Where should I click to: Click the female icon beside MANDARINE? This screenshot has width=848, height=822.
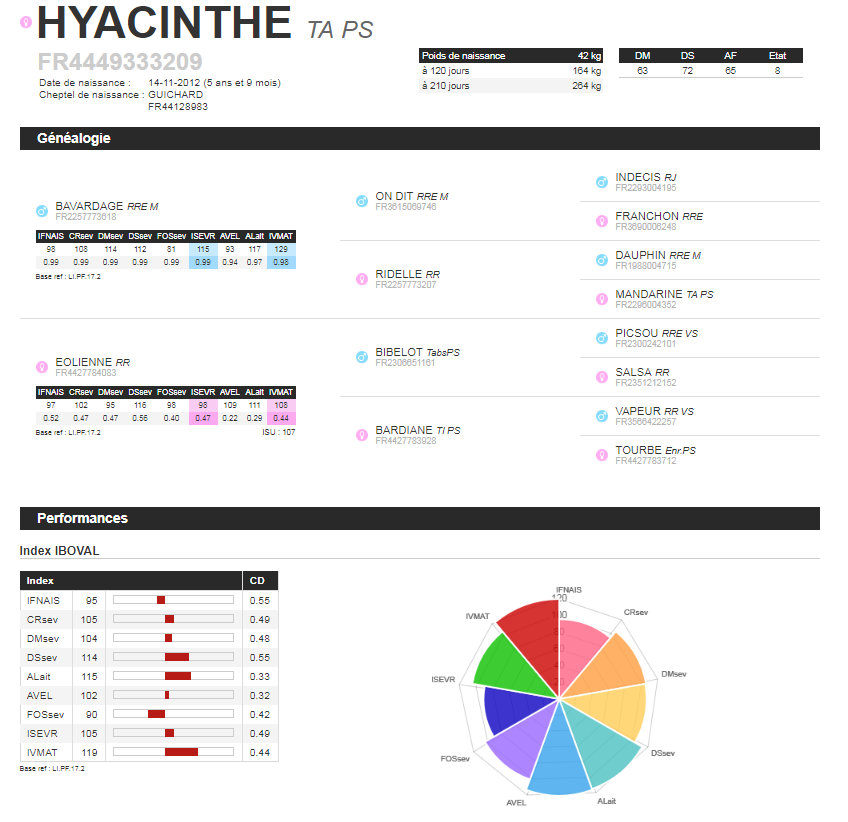pyautogui.click(x=602, y=299)
